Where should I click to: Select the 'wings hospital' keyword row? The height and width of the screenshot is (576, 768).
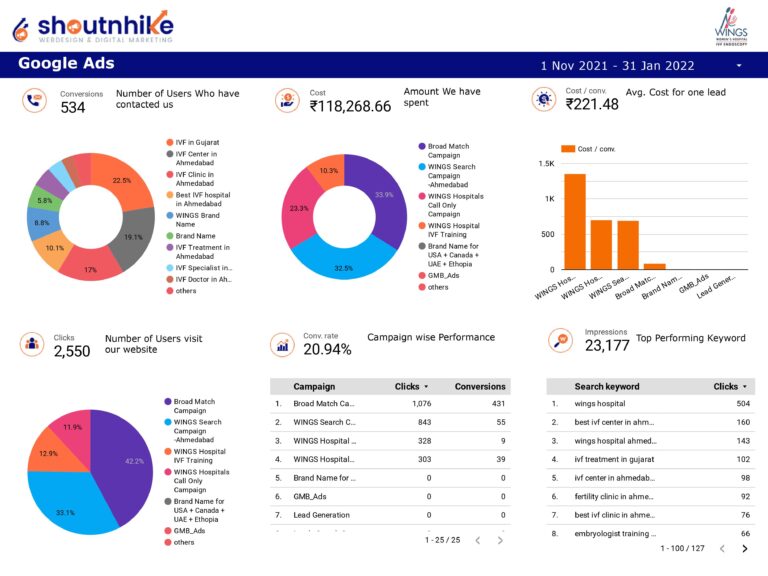[600, 404]
